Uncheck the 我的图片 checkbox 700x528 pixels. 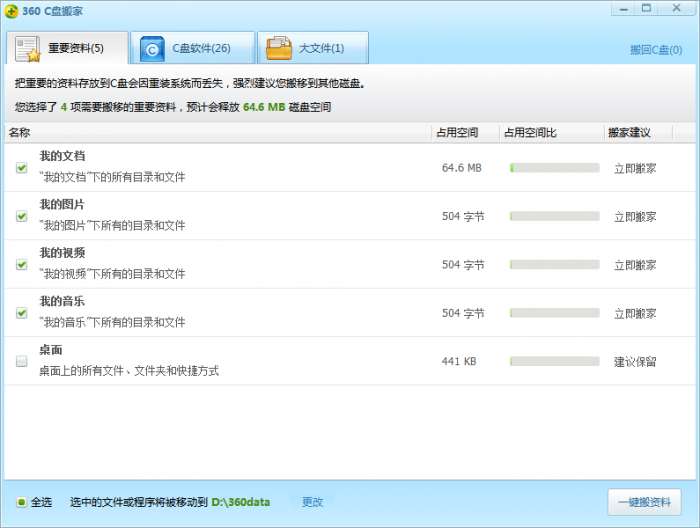click(21, 216)
